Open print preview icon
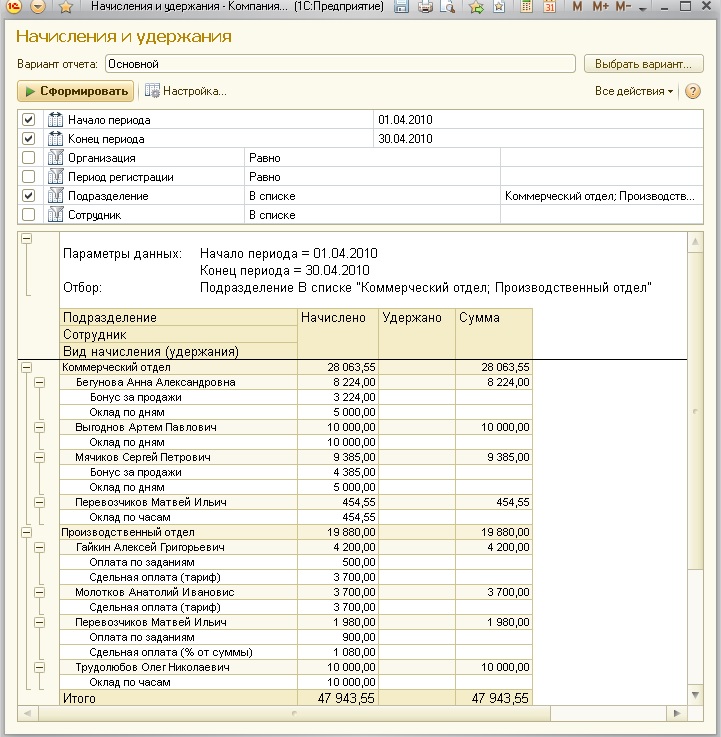 (x=447, y=8)
